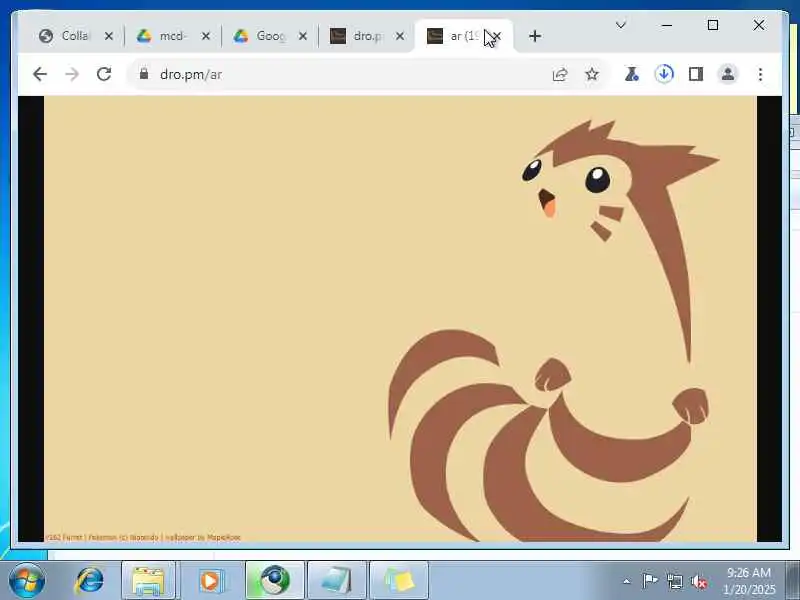Click the forward navigation arrow
Image resolution: width=800 pixels, height=600 pixels.
coord(72,74)
